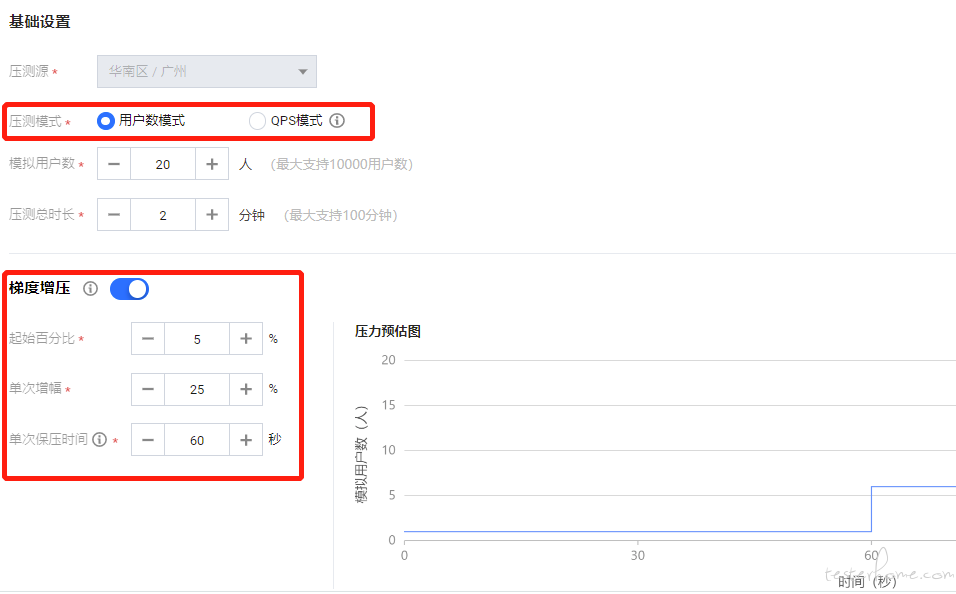Click the 基础设置 section heading
Image resolution: width=956 pixels, height=594 pixels.
pyautogui.click(x=40, y=21)
